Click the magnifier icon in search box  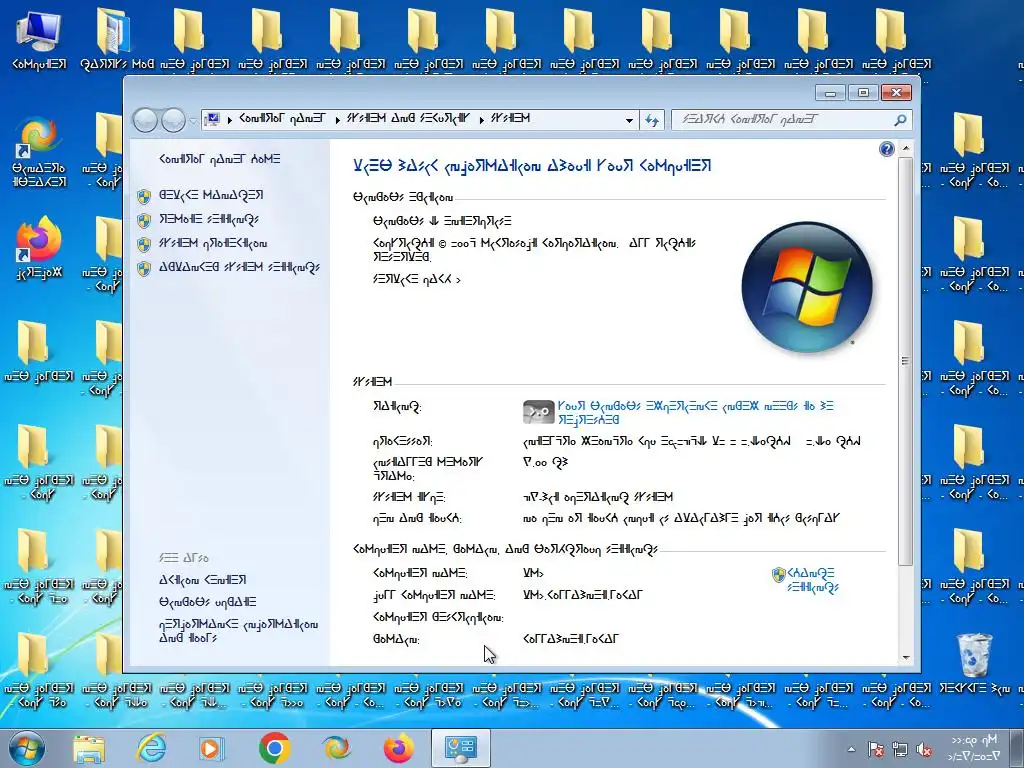click(900, 120)
